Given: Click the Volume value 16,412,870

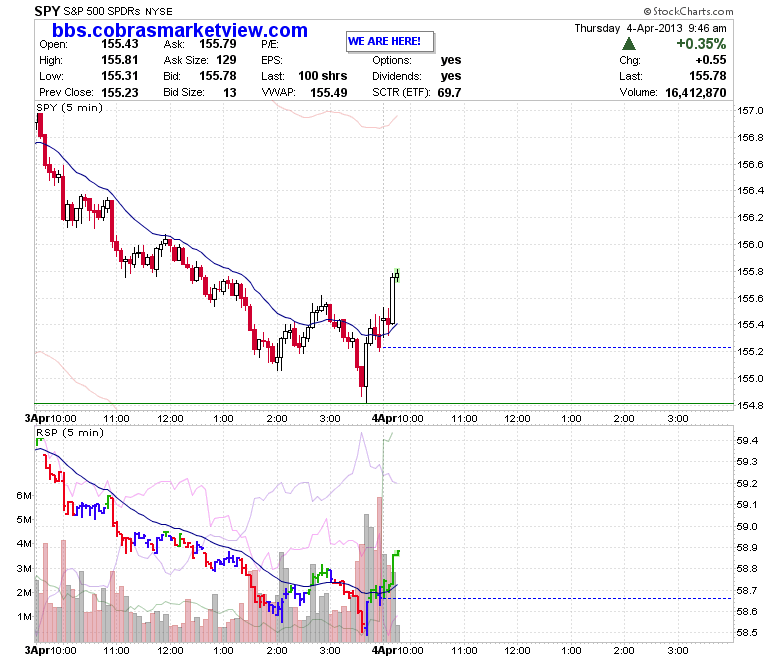Looking at the screenshot, I should coord(695,93).
